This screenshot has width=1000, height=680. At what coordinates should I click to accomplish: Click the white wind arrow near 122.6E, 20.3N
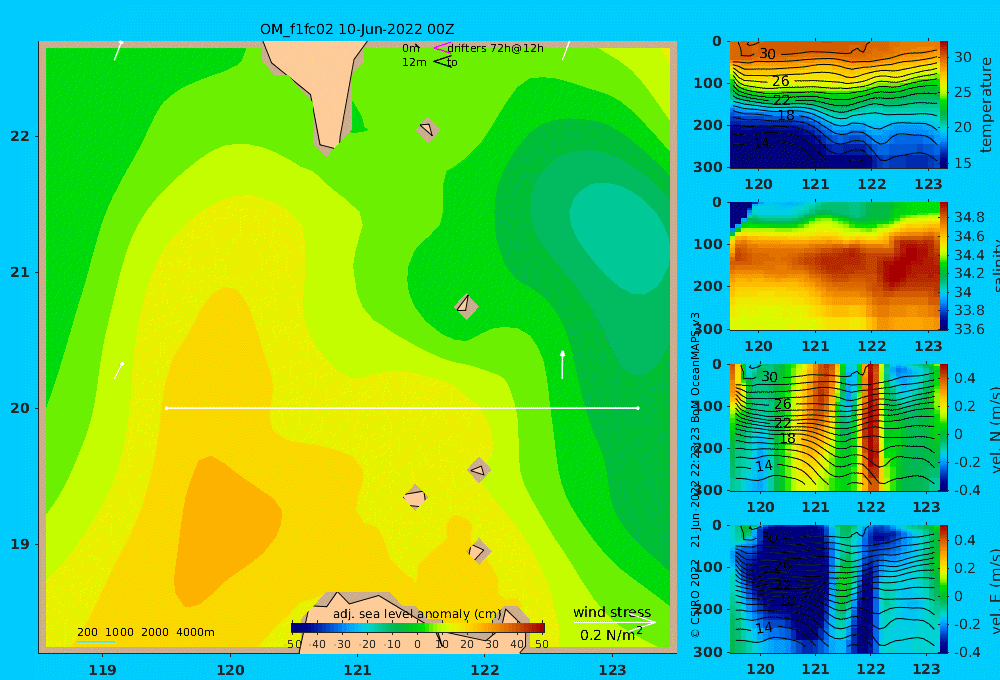click(x=562, y=364)
